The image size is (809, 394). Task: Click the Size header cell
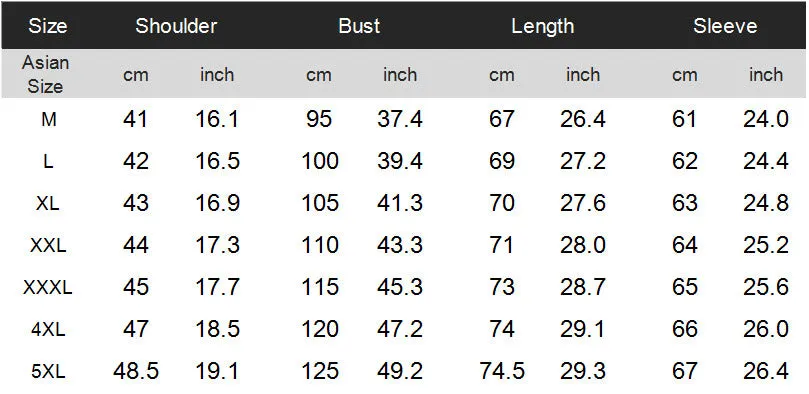point(47,26)
